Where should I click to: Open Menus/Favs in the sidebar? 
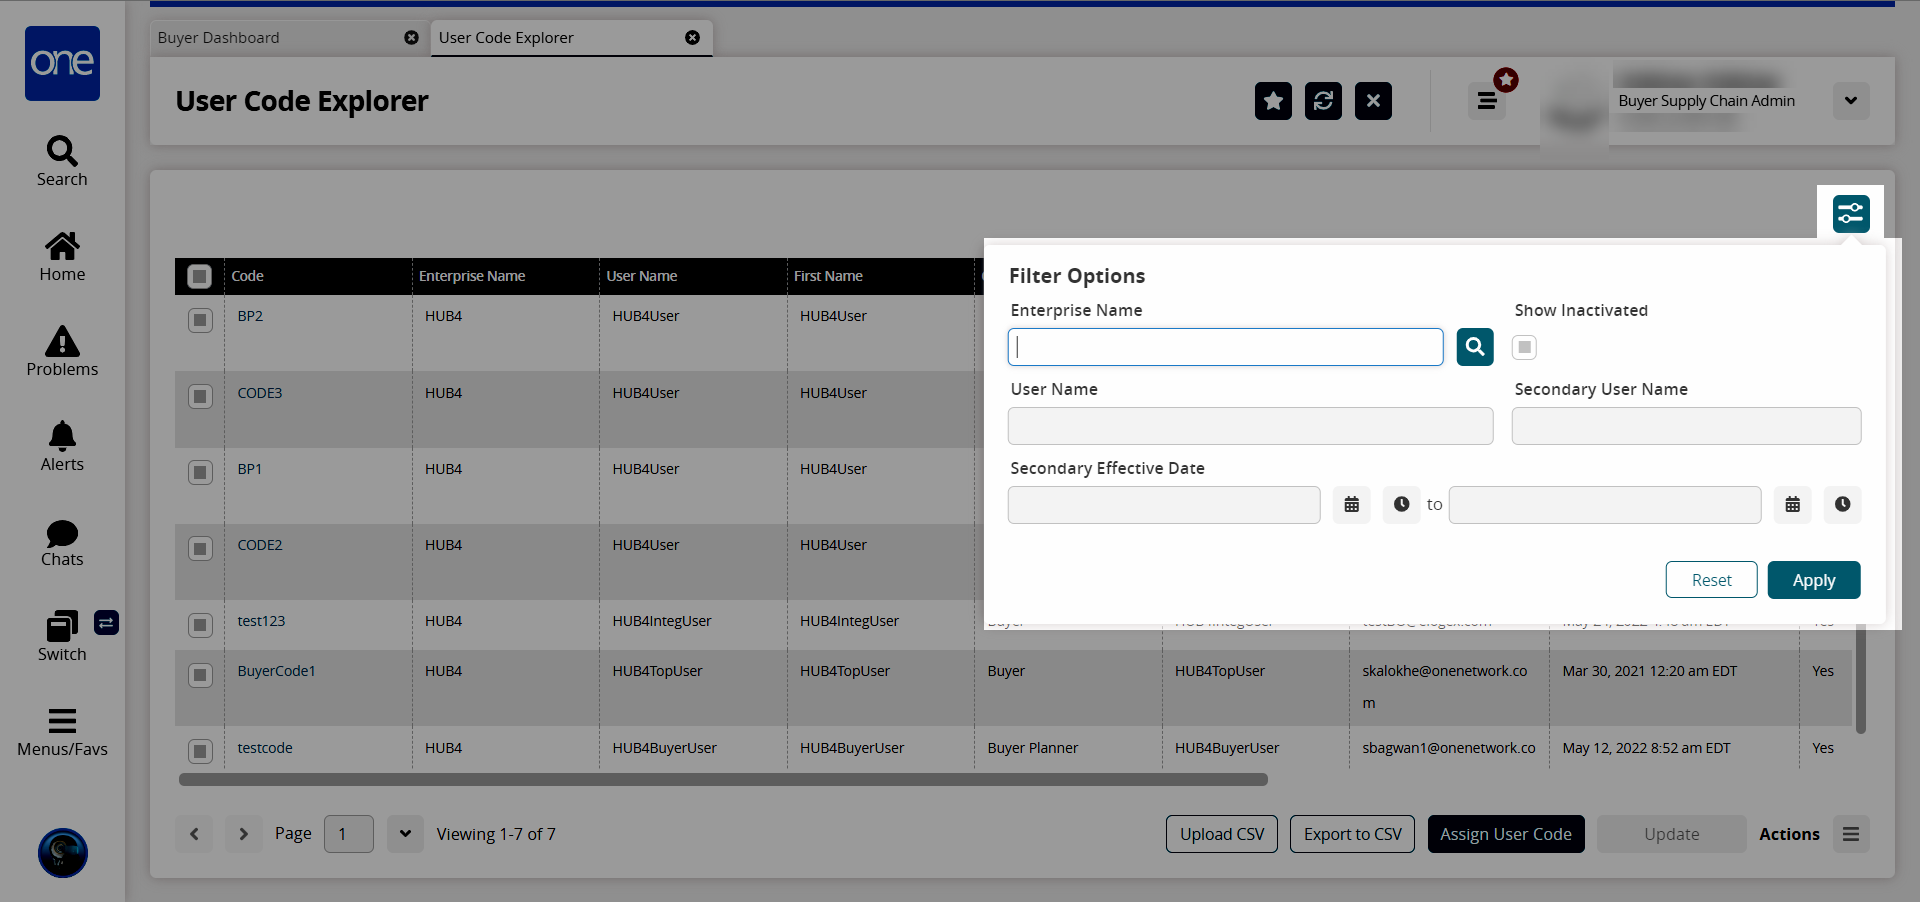62,732
